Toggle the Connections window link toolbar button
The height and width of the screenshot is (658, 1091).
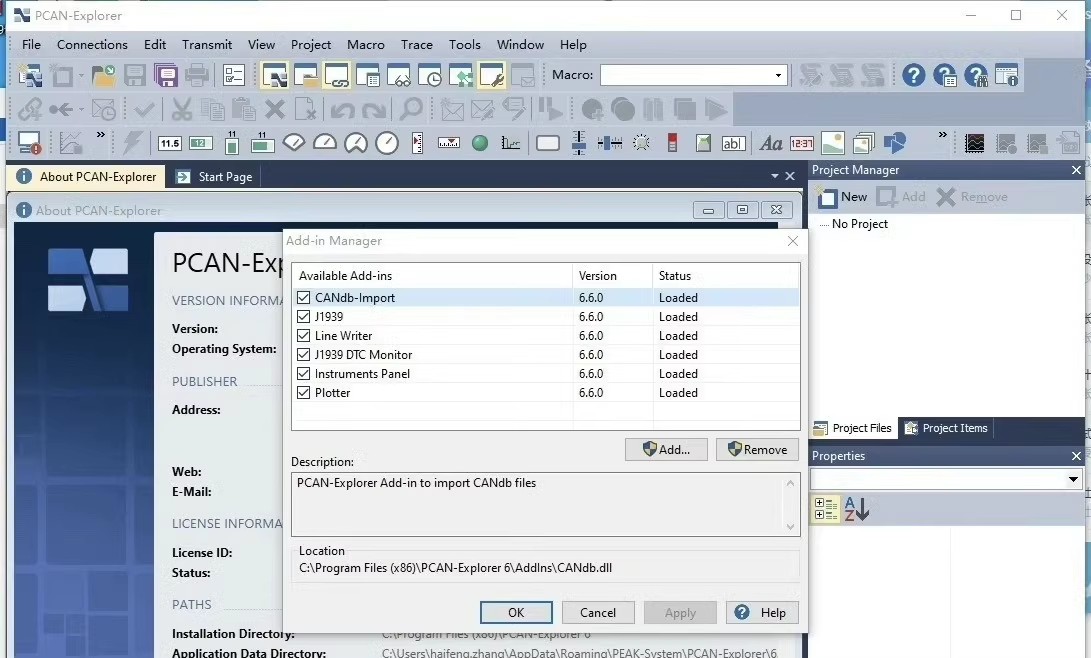point(337,75)
